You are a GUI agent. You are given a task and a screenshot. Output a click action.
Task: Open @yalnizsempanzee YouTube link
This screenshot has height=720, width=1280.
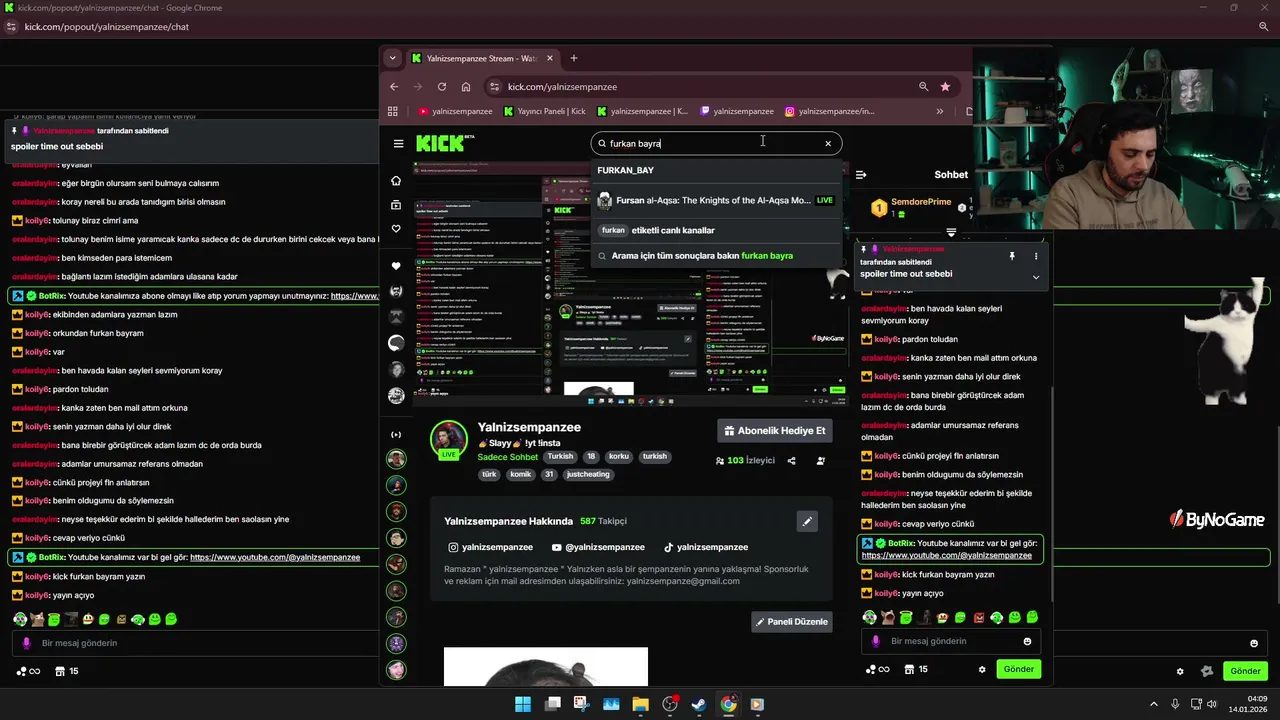tap(598, 547)
